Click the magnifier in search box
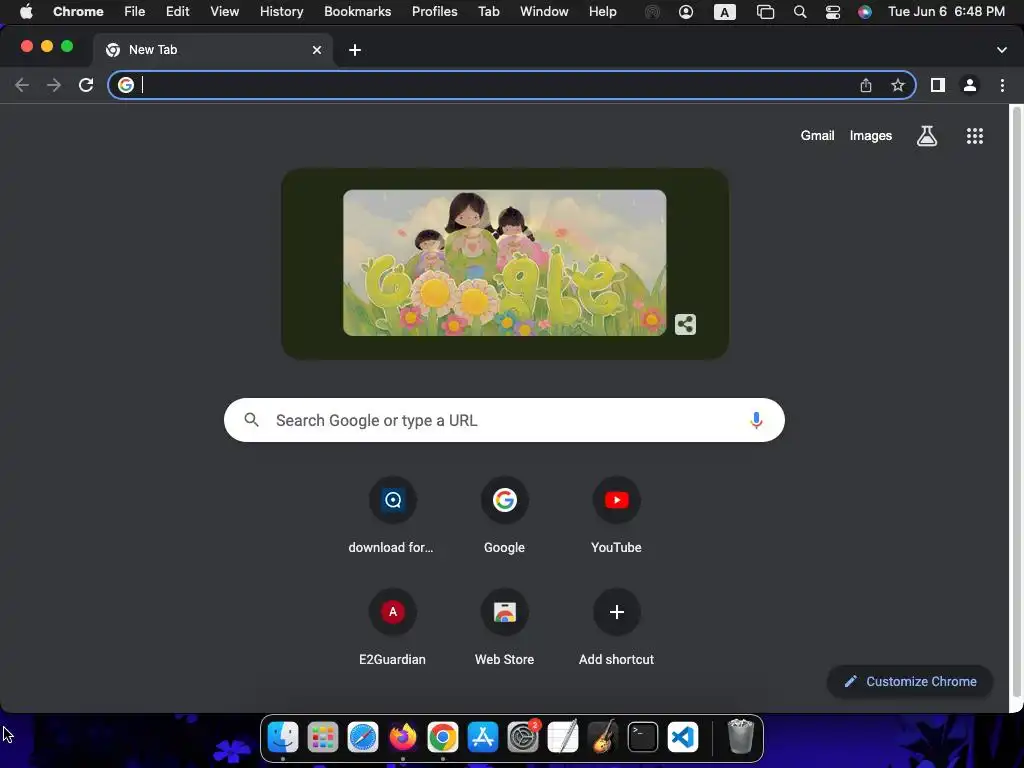The height and width of the screenshot is (768, 1024). (251, 420)
